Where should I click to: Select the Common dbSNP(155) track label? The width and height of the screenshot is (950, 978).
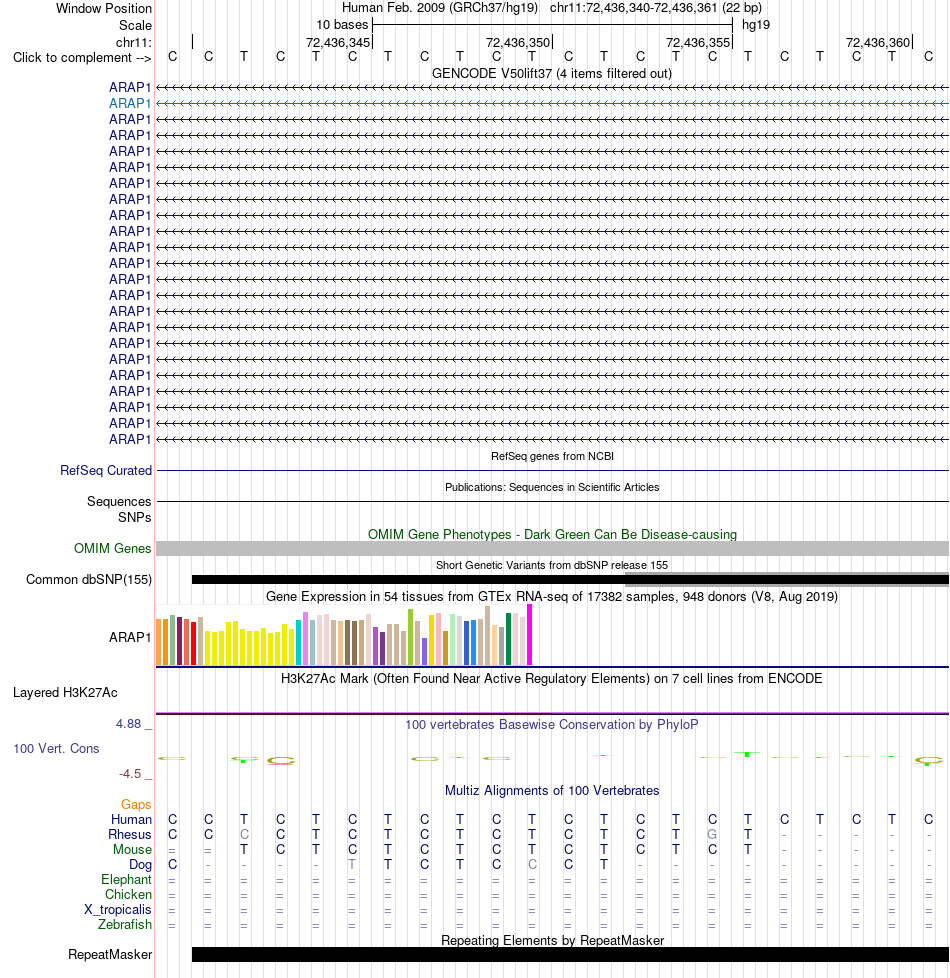coord(89,579)
